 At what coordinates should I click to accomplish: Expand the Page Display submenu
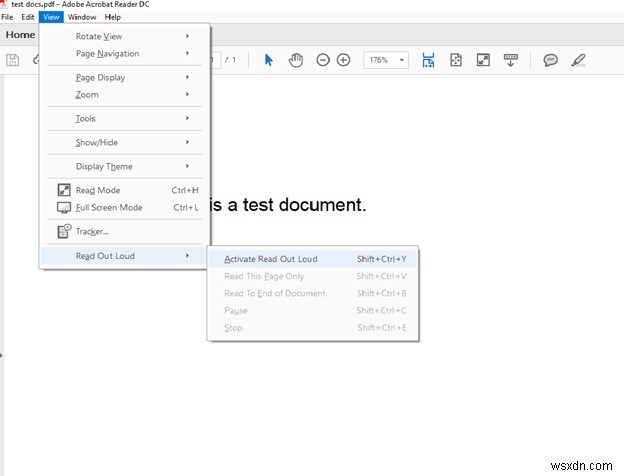(124, 77)
